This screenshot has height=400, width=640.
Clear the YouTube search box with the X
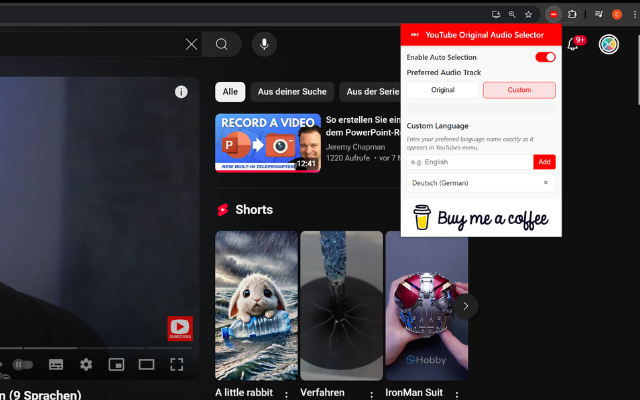(x=191, y=44)
